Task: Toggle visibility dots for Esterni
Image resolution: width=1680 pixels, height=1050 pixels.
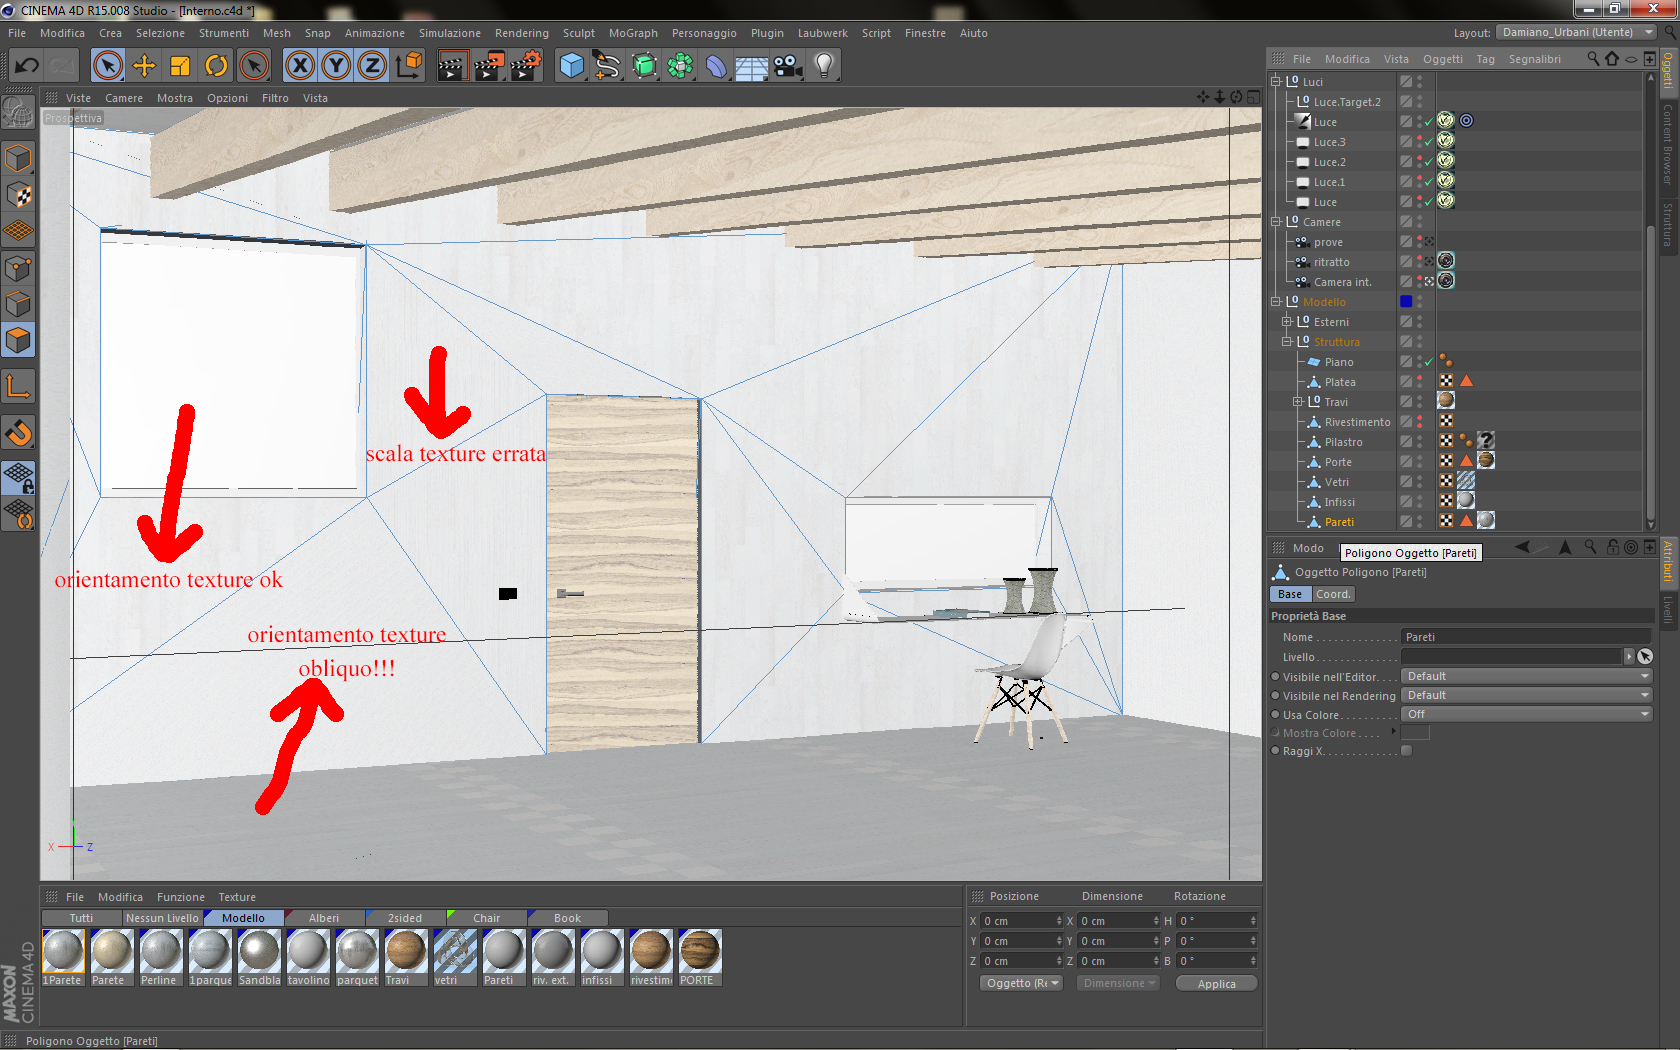Action: pyautogui.click(x=1419, y=322)
